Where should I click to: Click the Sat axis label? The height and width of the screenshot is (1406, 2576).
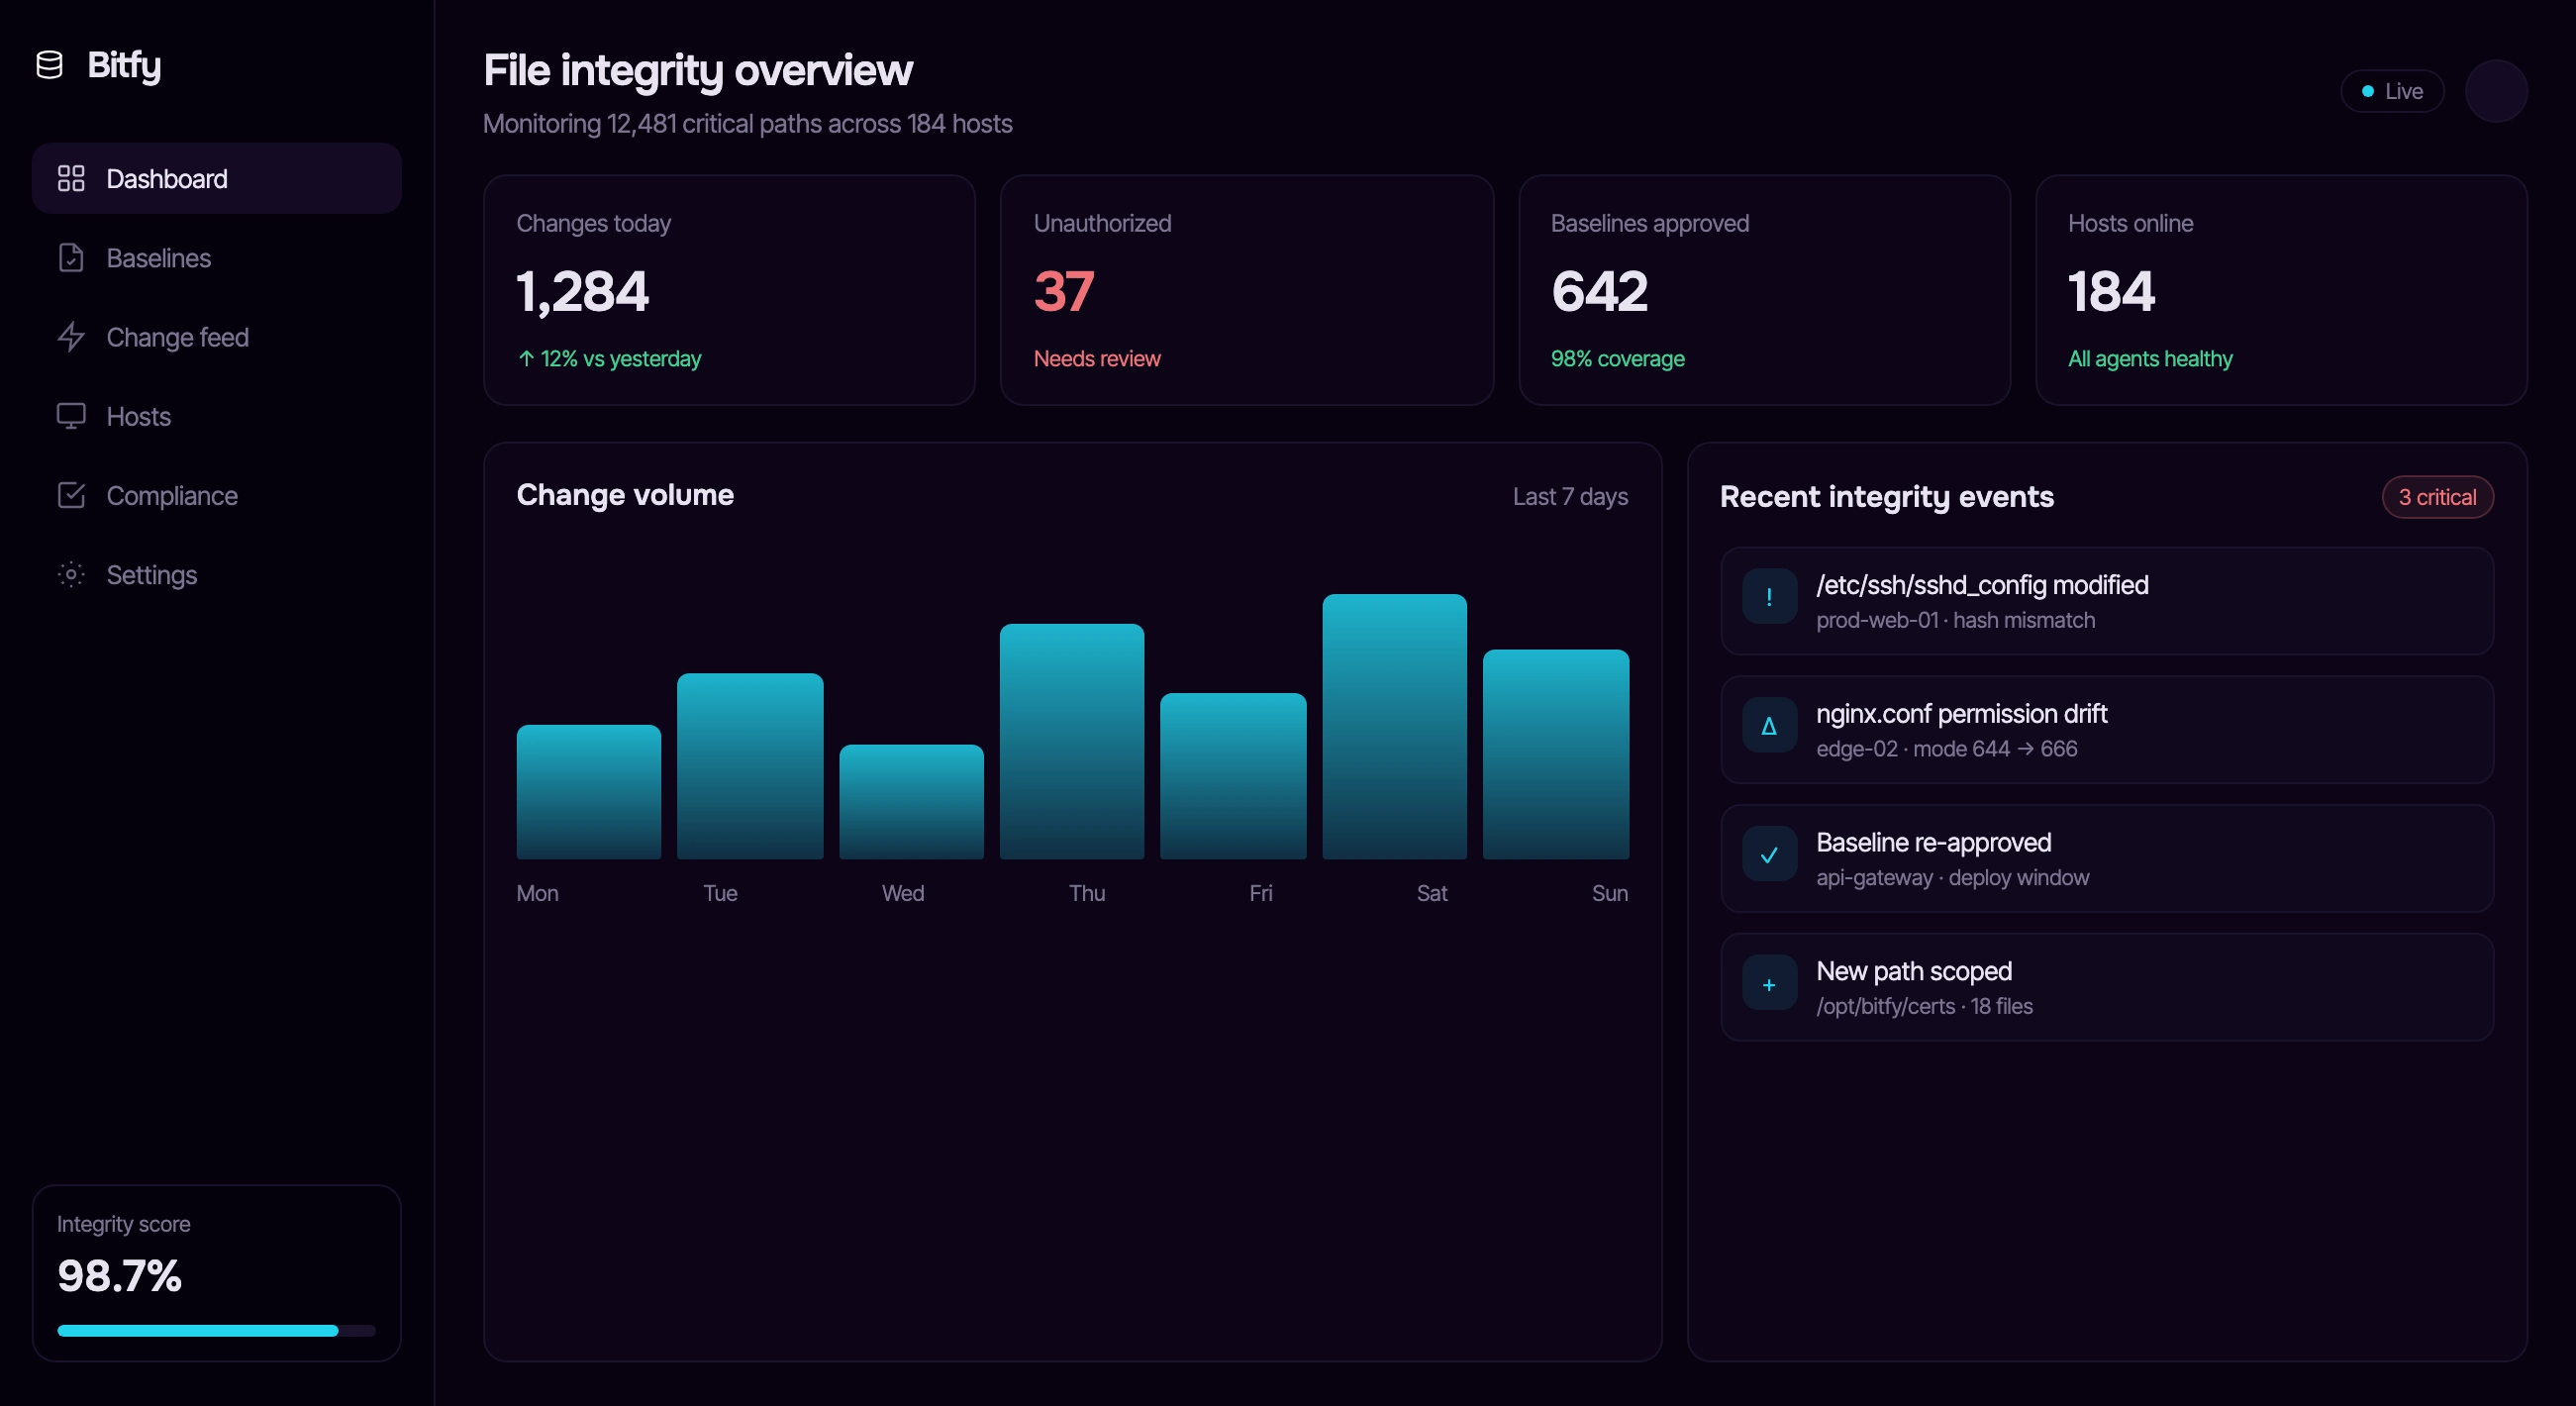1431,893
